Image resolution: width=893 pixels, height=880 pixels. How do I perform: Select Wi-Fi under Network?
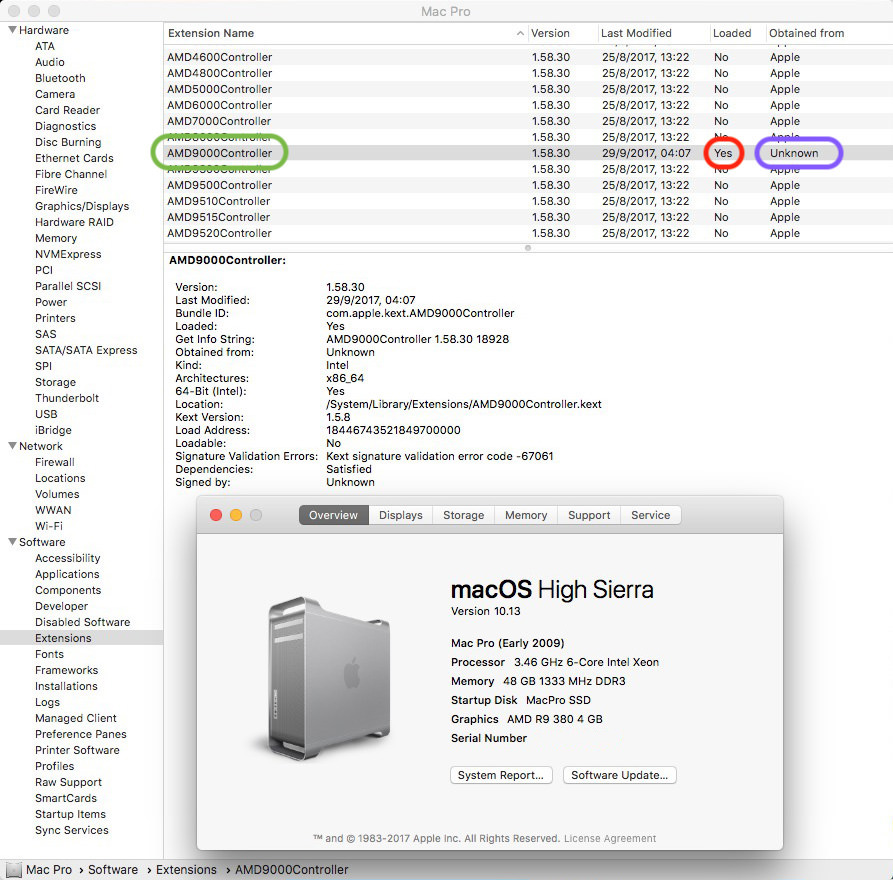49,526
